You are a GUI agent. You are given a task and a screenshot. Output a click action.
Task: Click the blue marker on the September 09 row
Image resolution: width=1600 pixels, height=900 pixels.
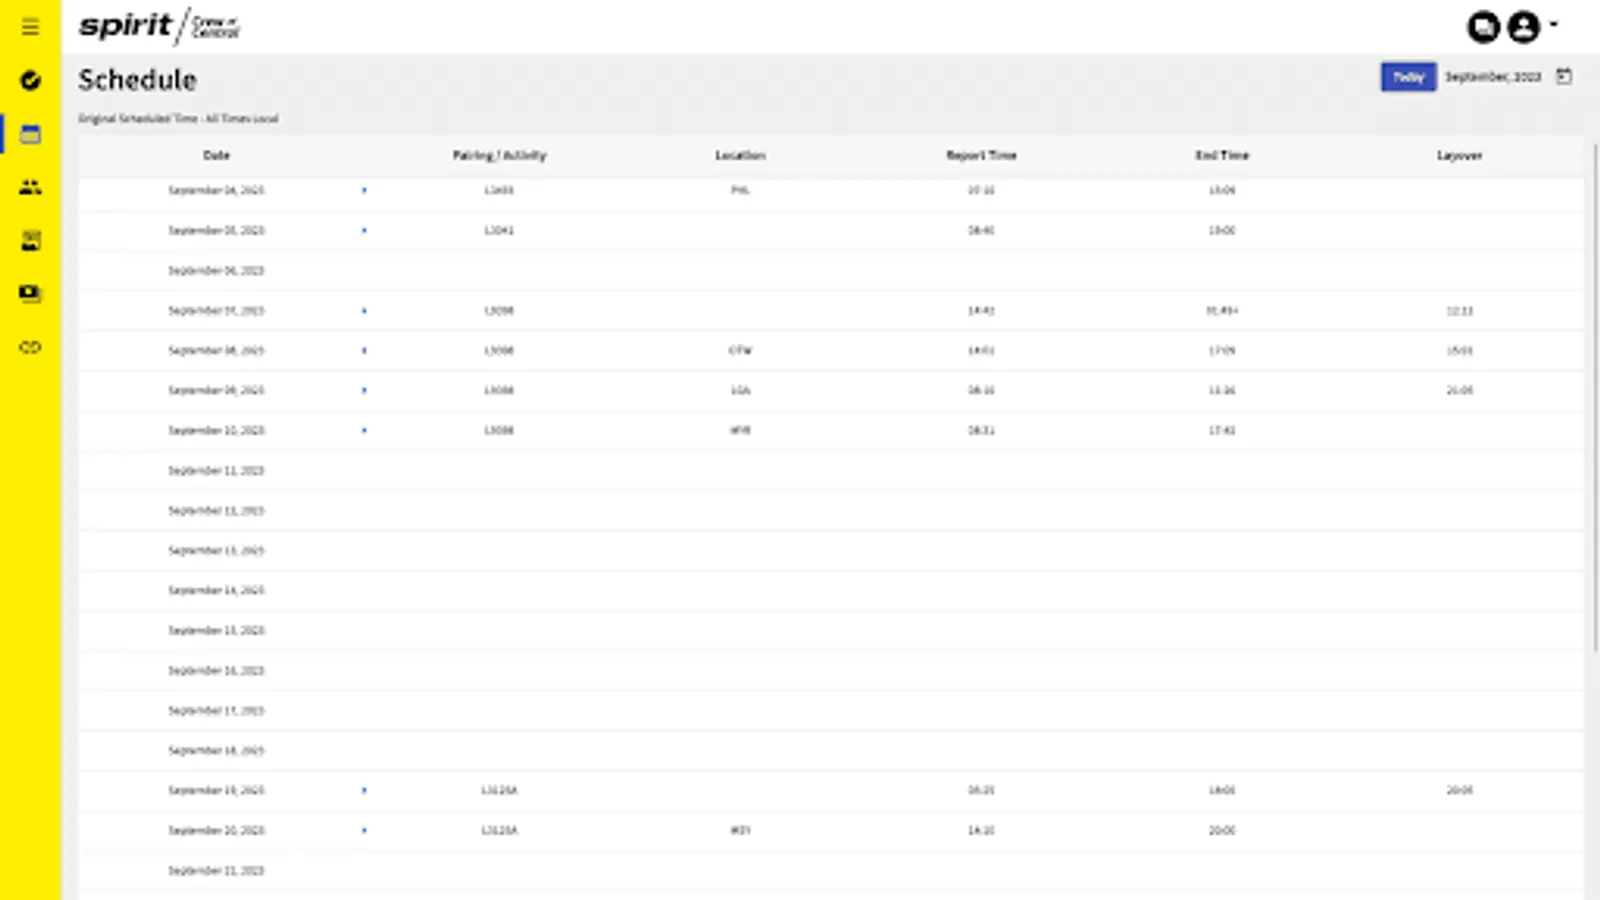[364, 390]
